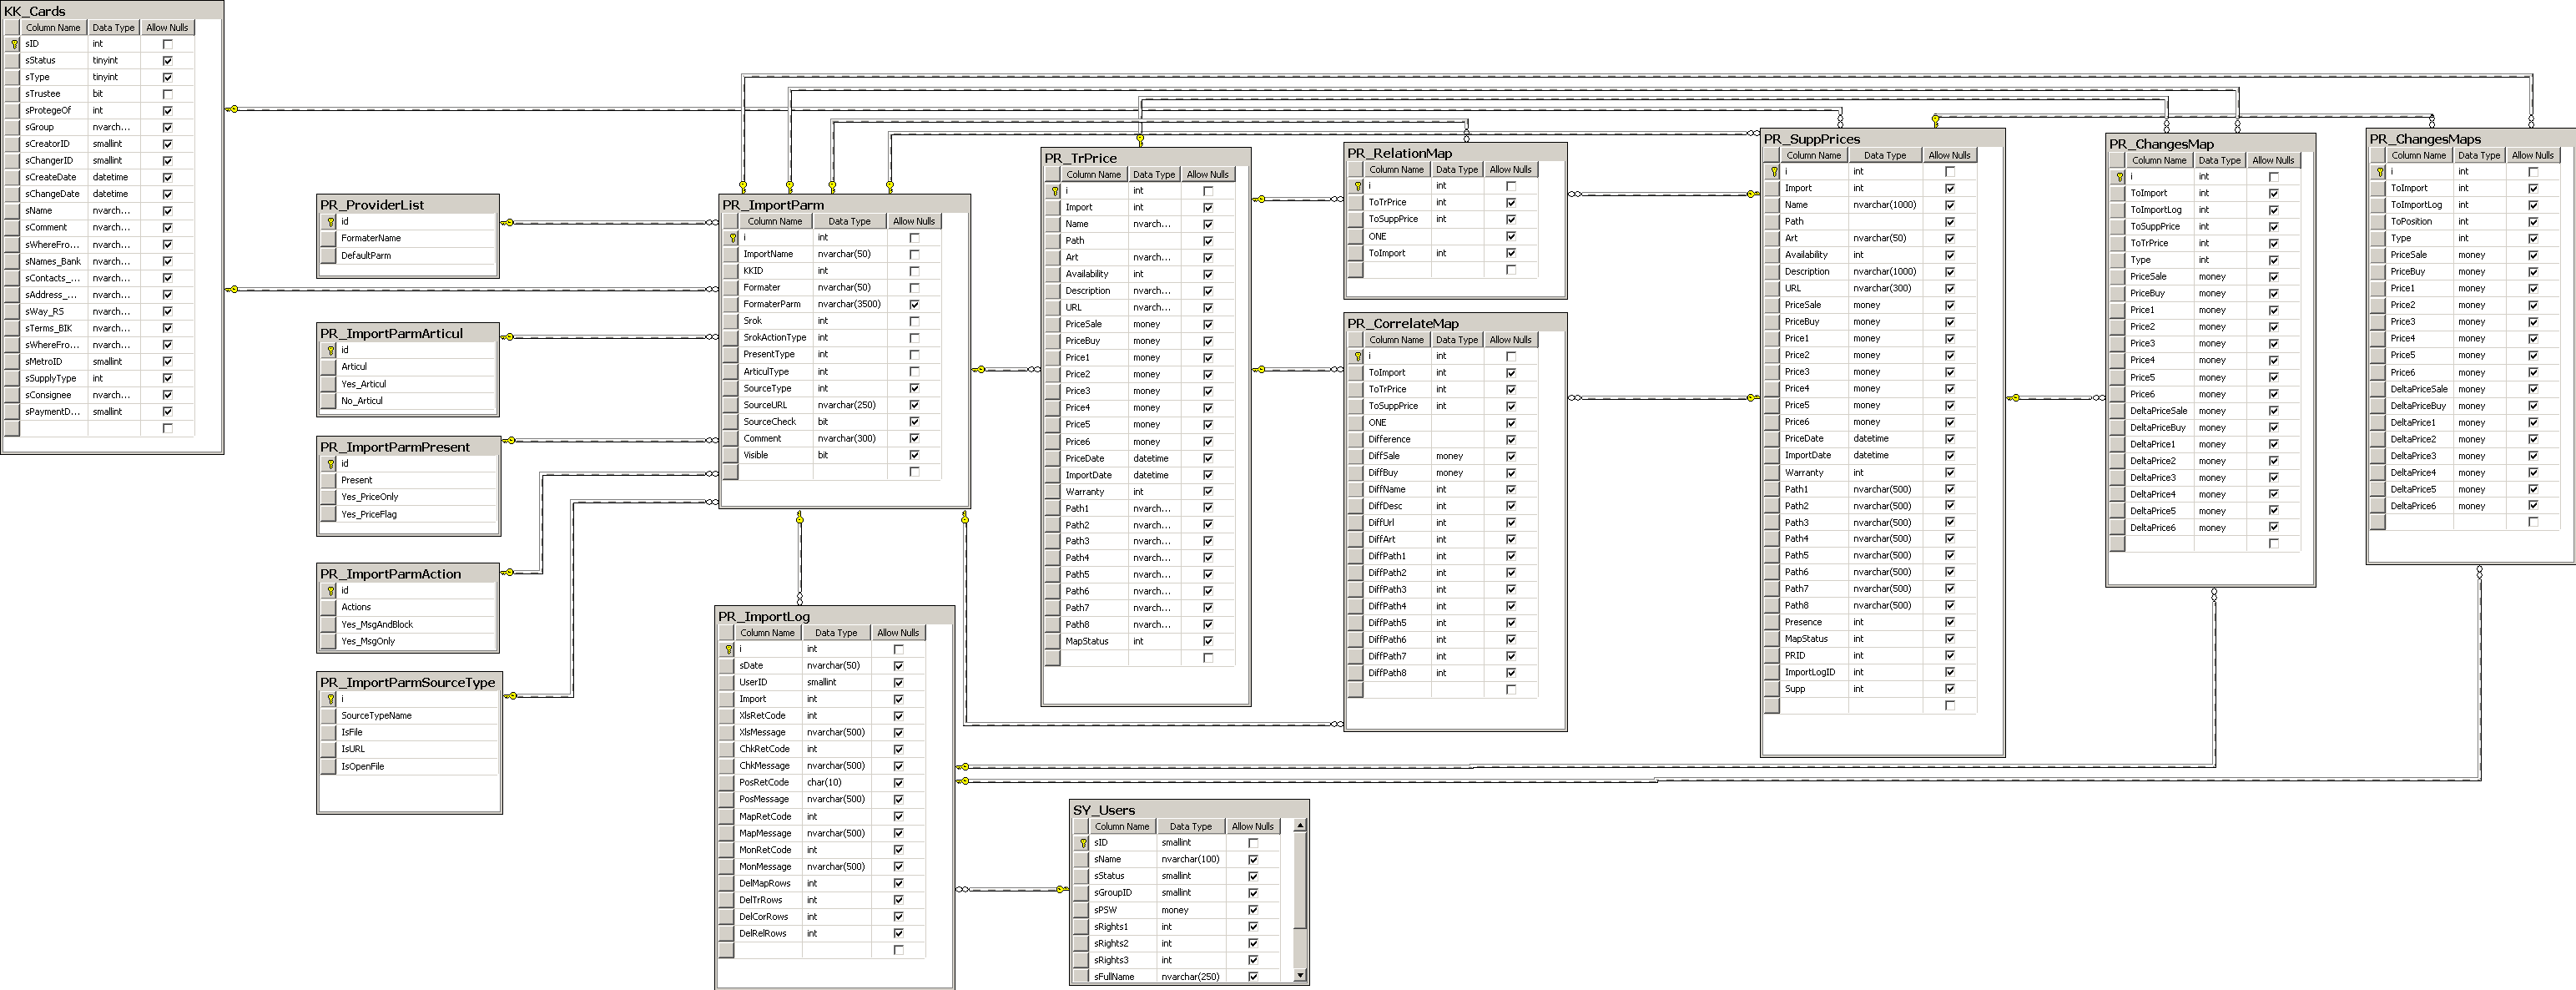2576x990 pixels.
Task: Toggle Allow Nulls for KK_Cards sTrustee
Action: pos(167,94)
